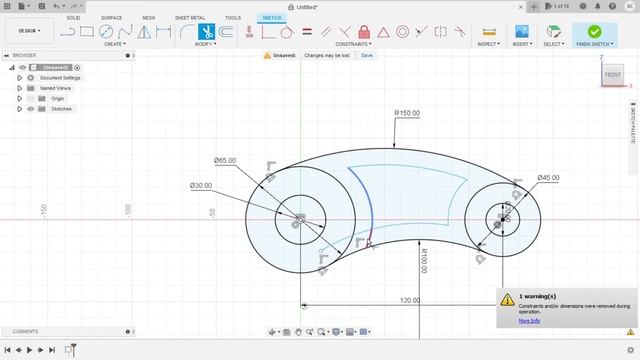Apply the Fix/Unfix lock constraint
This screenshot has width=640, height=360.
click(364, 31)
